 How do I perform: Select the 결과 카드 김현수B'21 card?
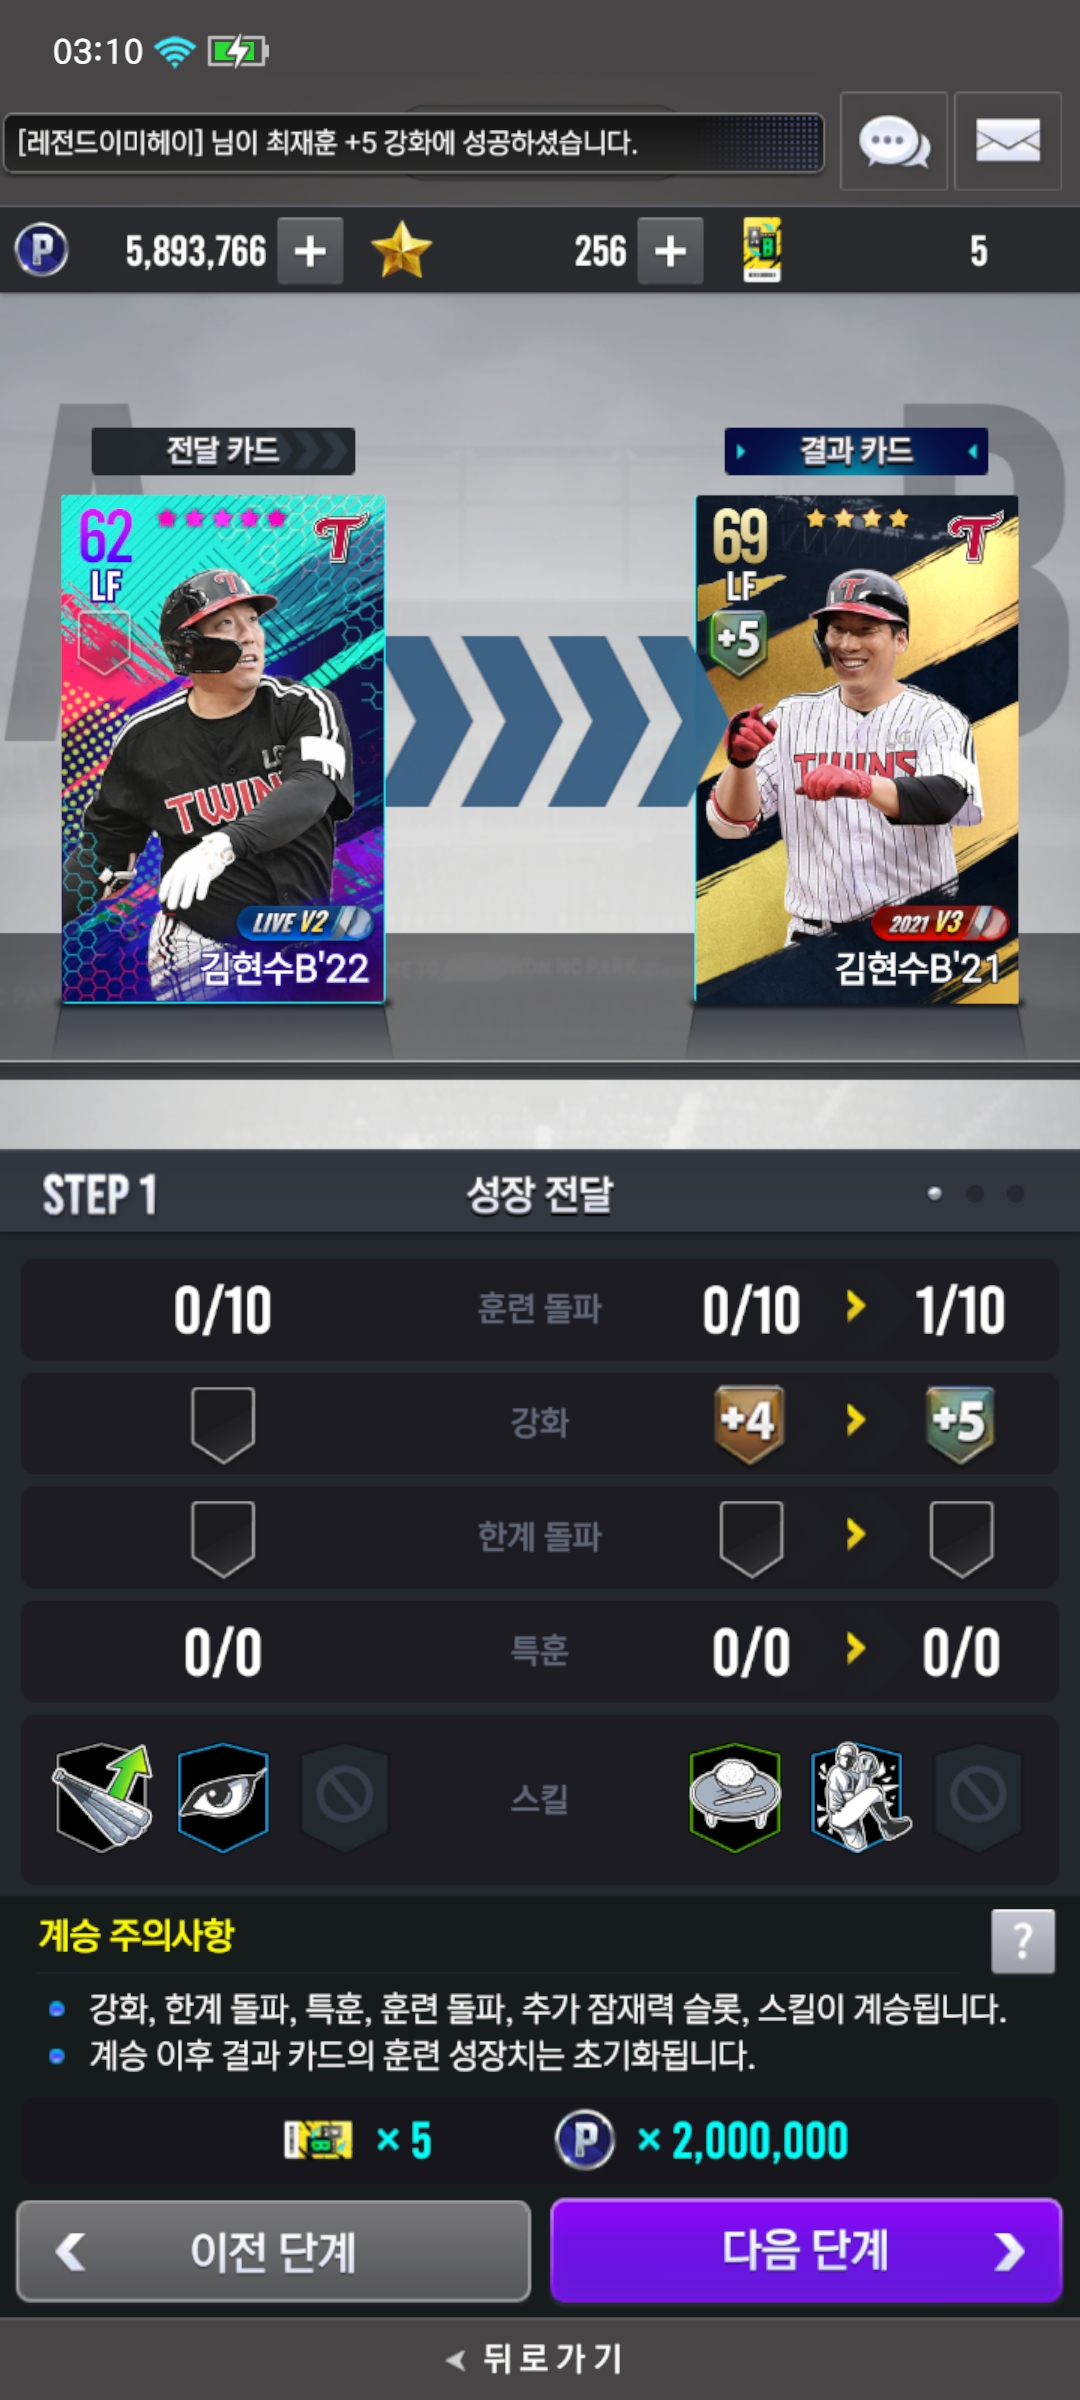(857, 749)
